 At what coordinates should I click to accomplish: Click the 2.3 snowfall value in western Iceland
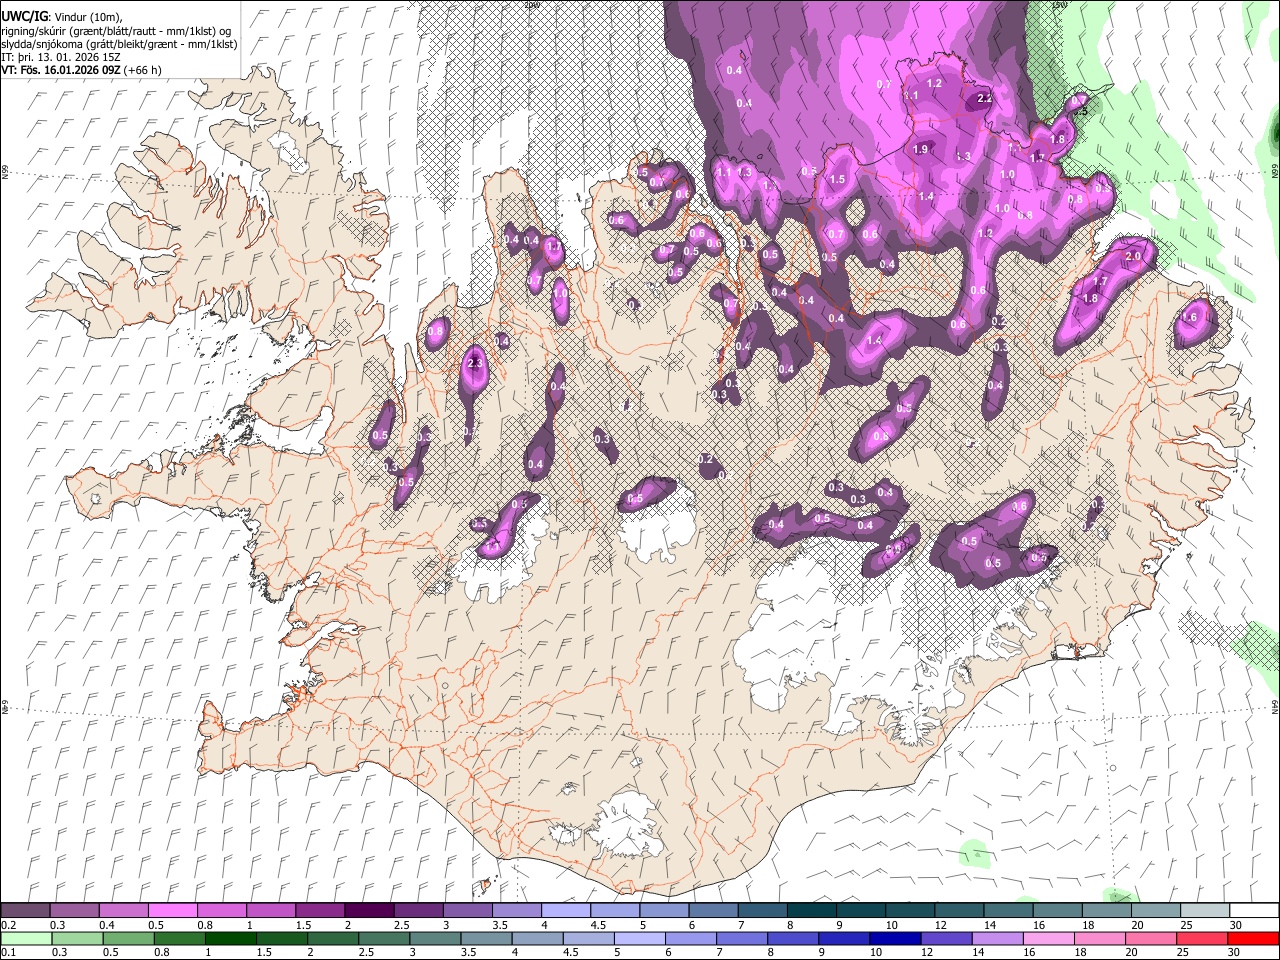(475, 363)
